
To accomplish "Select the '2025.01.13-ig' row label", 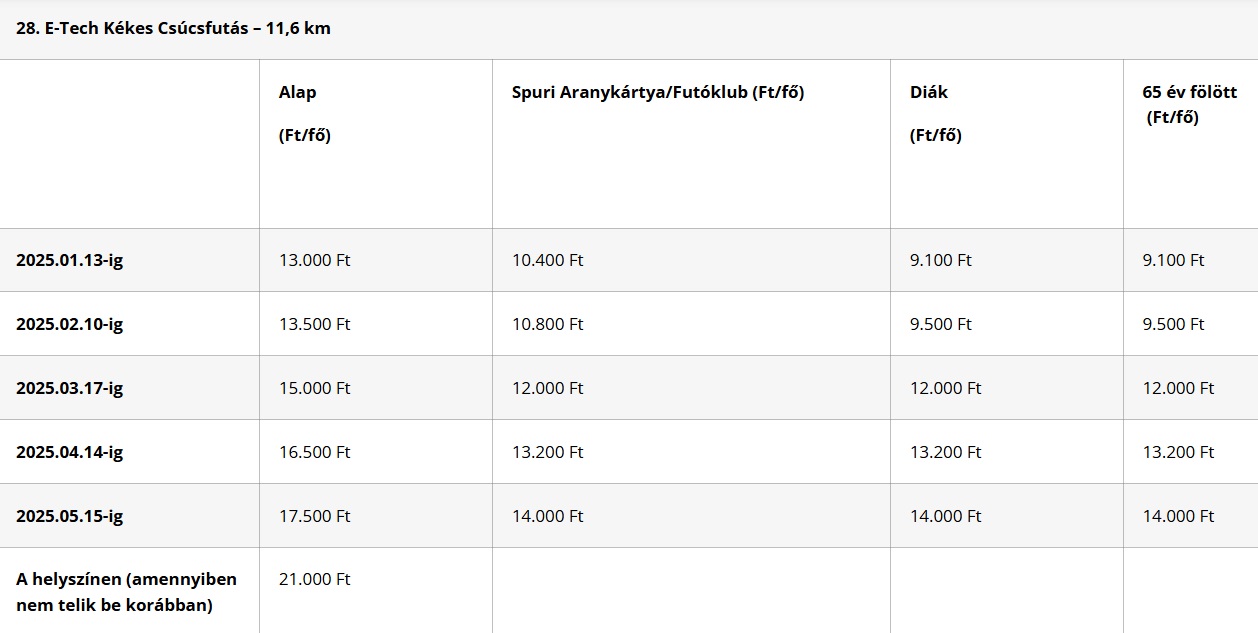I will [70, 260].
